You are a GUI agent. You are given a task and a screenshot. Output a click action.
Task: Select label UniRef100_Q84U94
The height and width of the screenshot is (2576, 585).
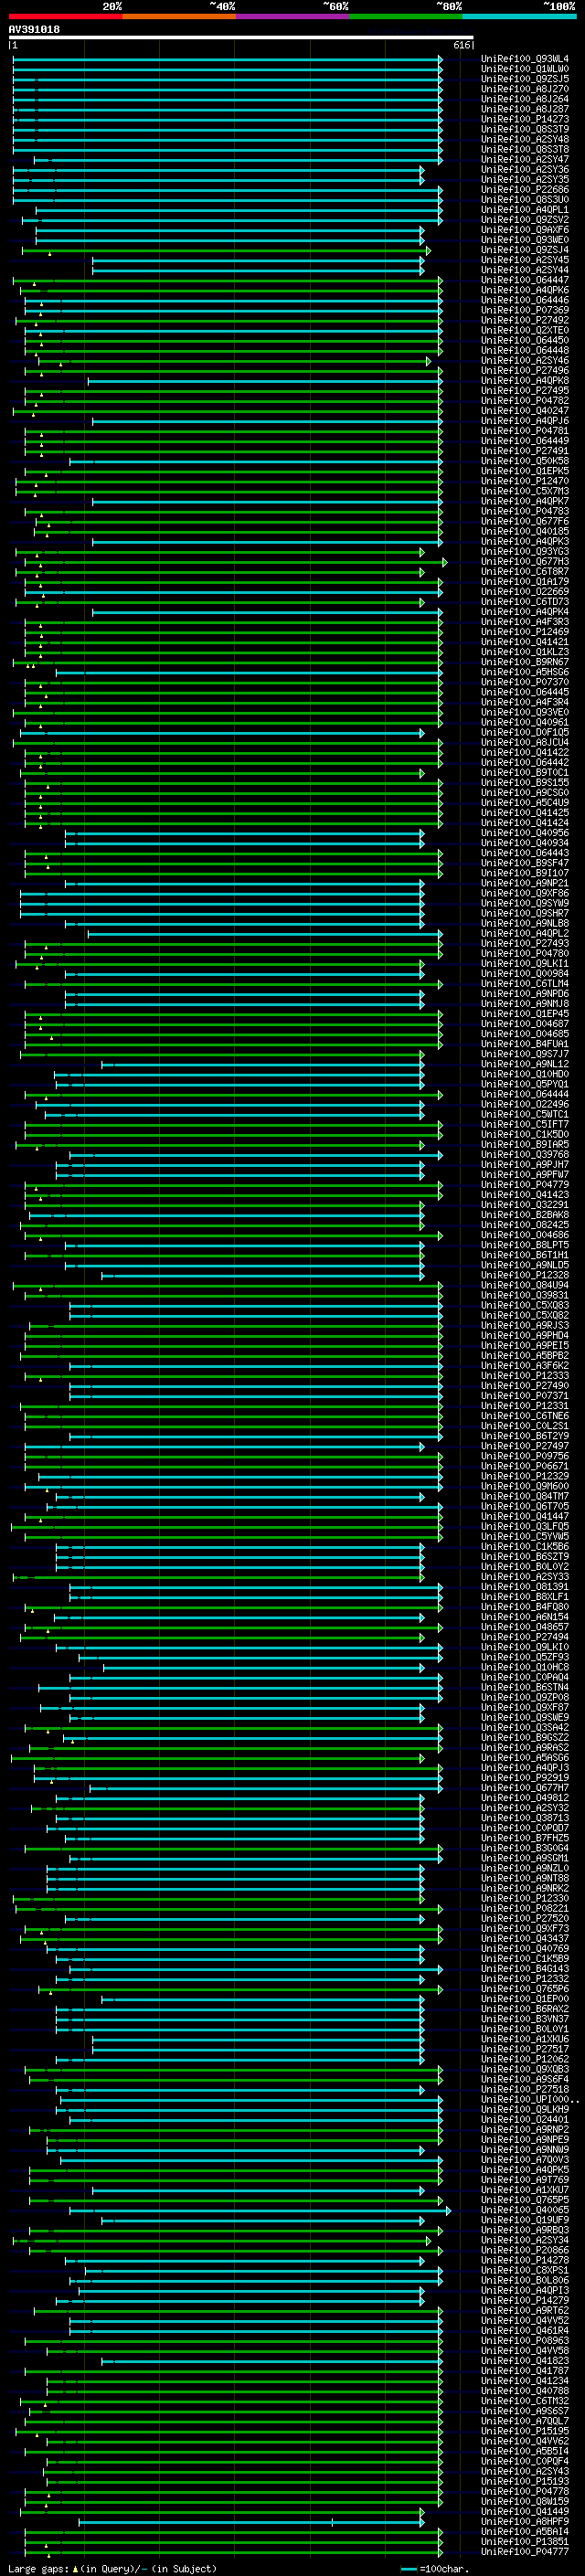525,1286
